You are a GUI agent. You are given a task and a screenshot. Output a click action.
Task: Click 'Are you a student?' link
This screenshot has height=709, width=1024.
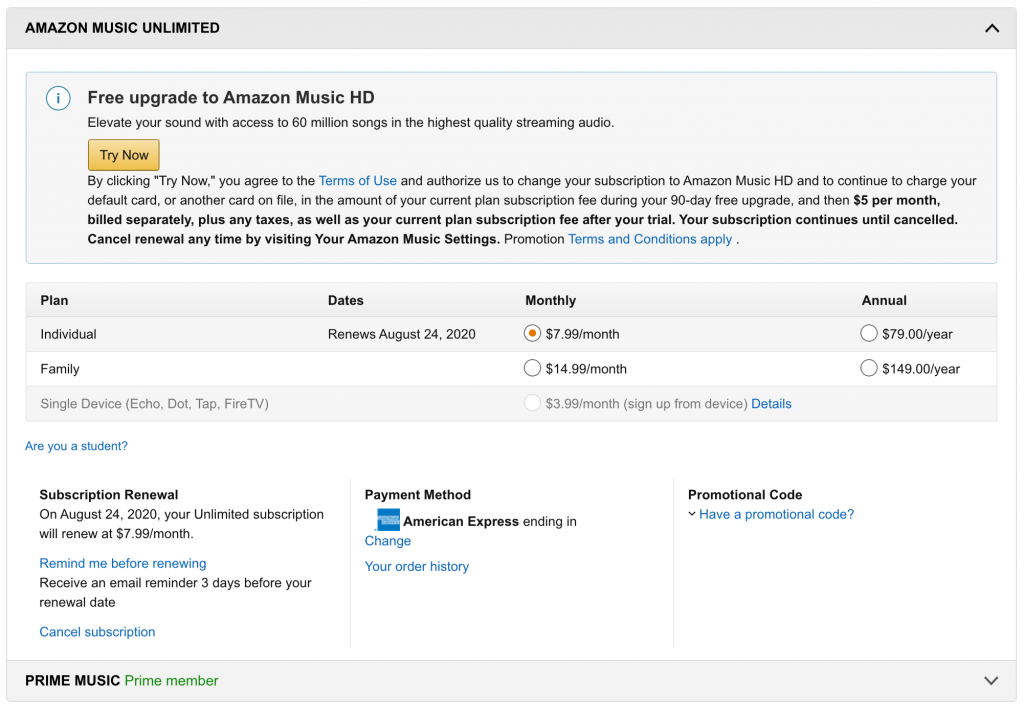point(76,446)
